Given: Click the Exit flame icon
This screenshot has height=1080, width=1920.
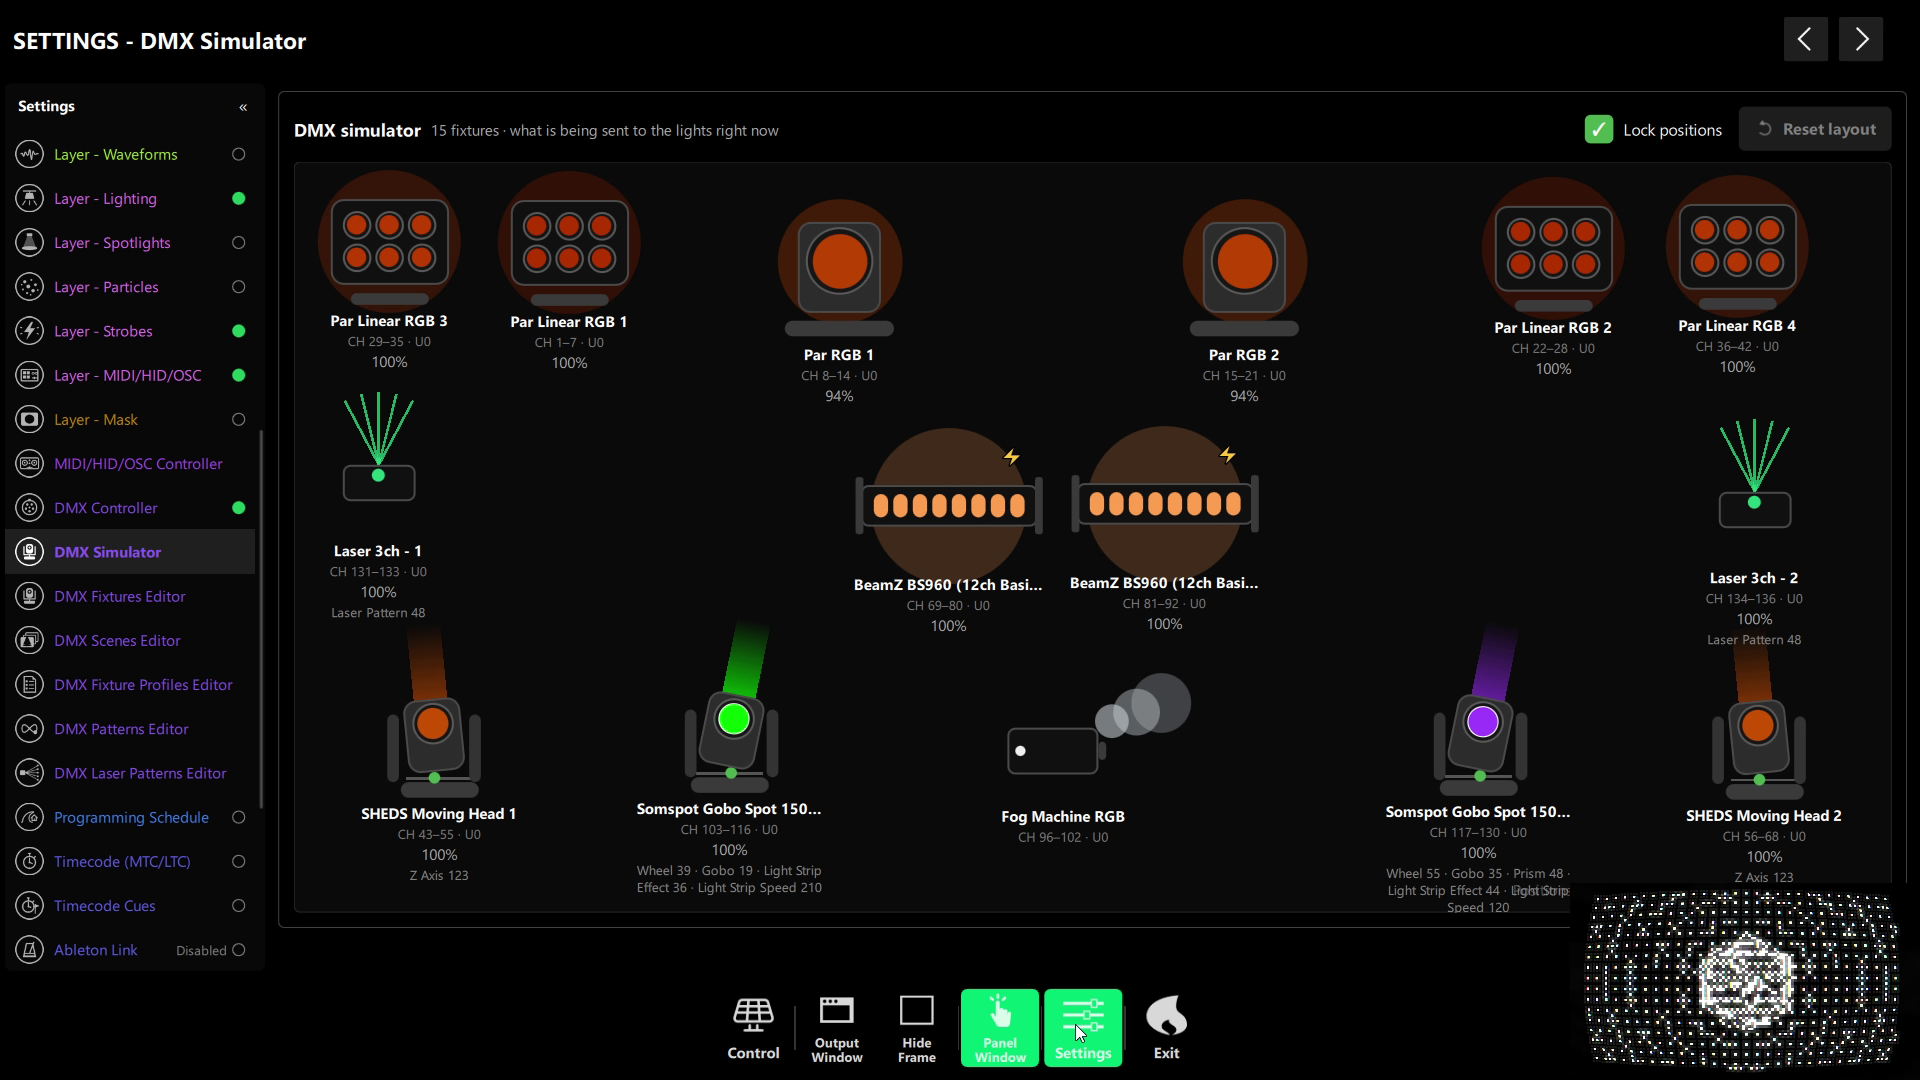Looking at the screenshot, I should point(1166,1016).
